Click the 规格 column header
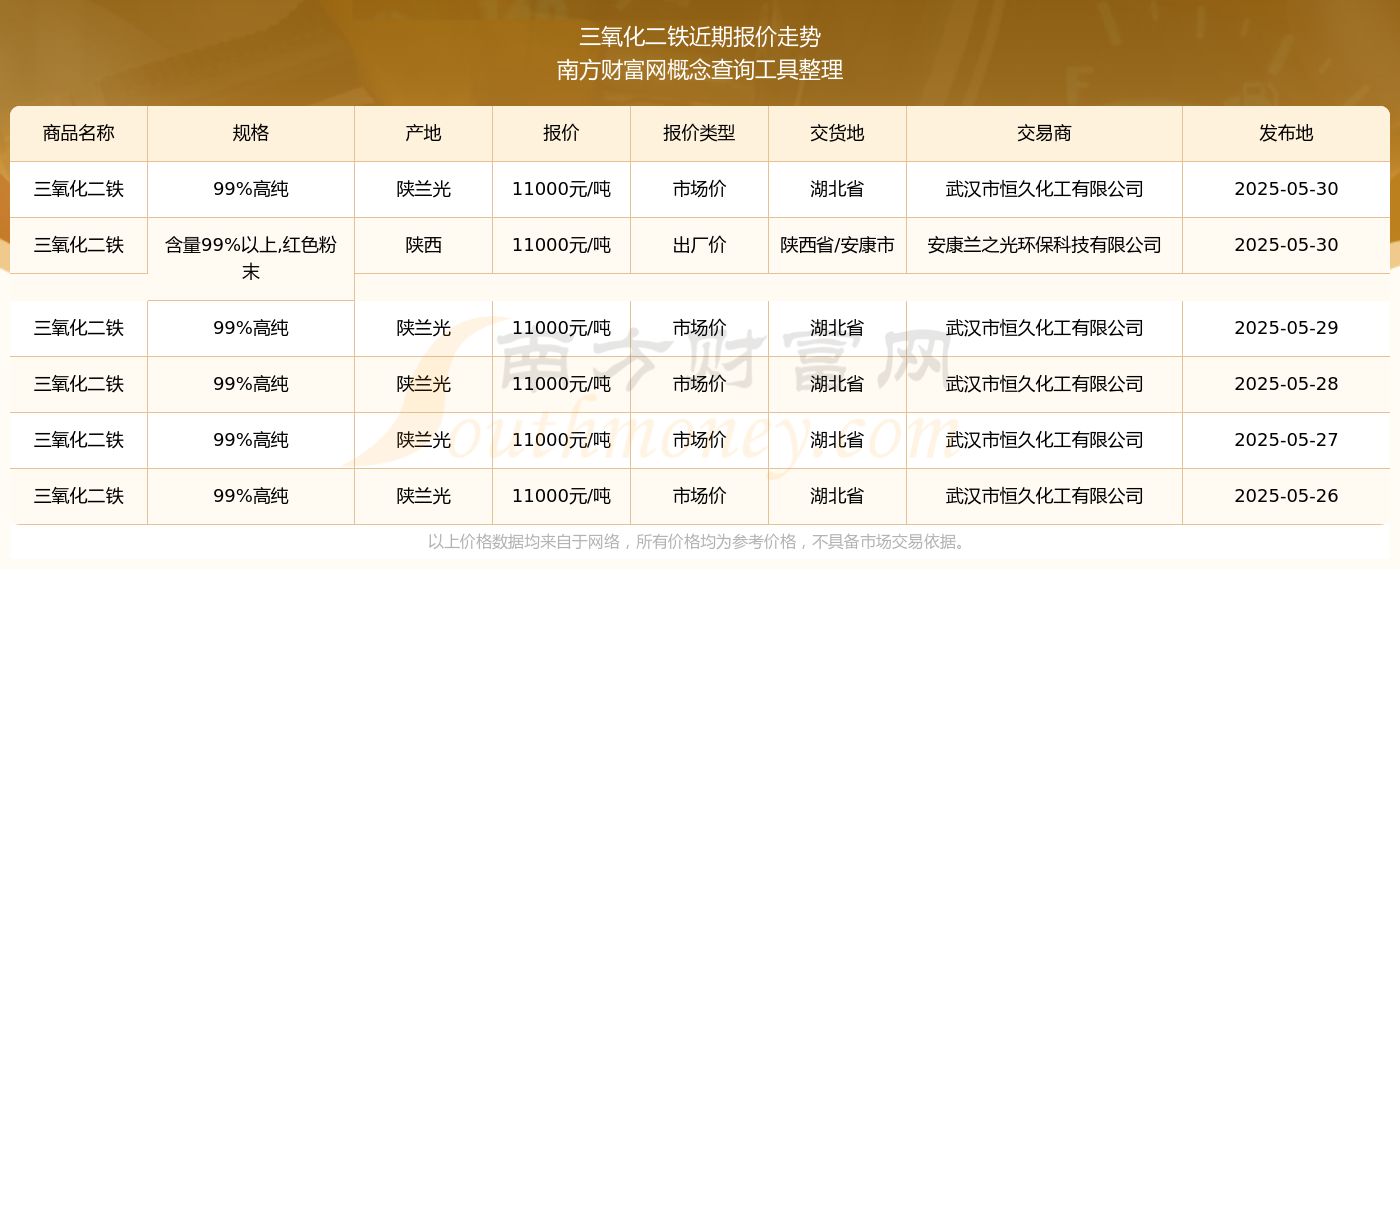The width and height of the screenshot is (1400, 1205). [251, 133]
